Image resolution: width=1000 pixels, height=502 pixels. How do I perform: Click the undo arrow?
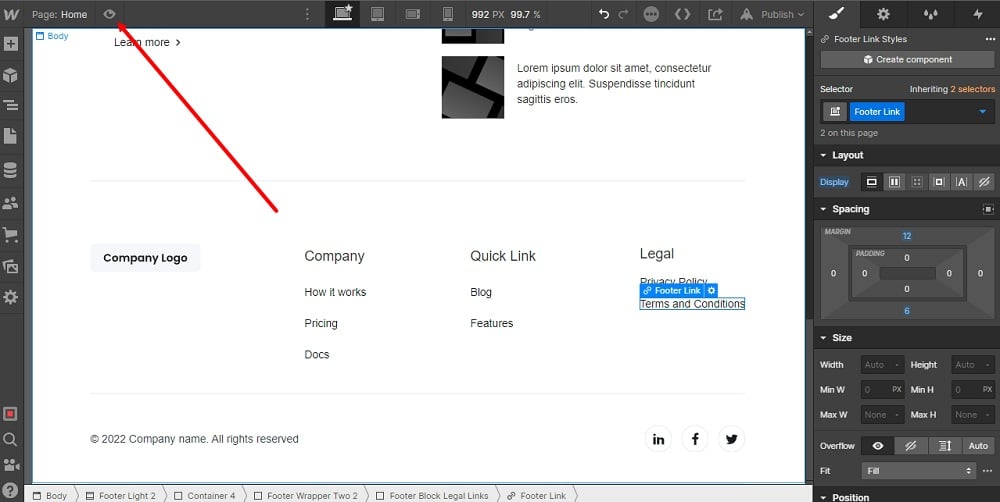(603, 14)
